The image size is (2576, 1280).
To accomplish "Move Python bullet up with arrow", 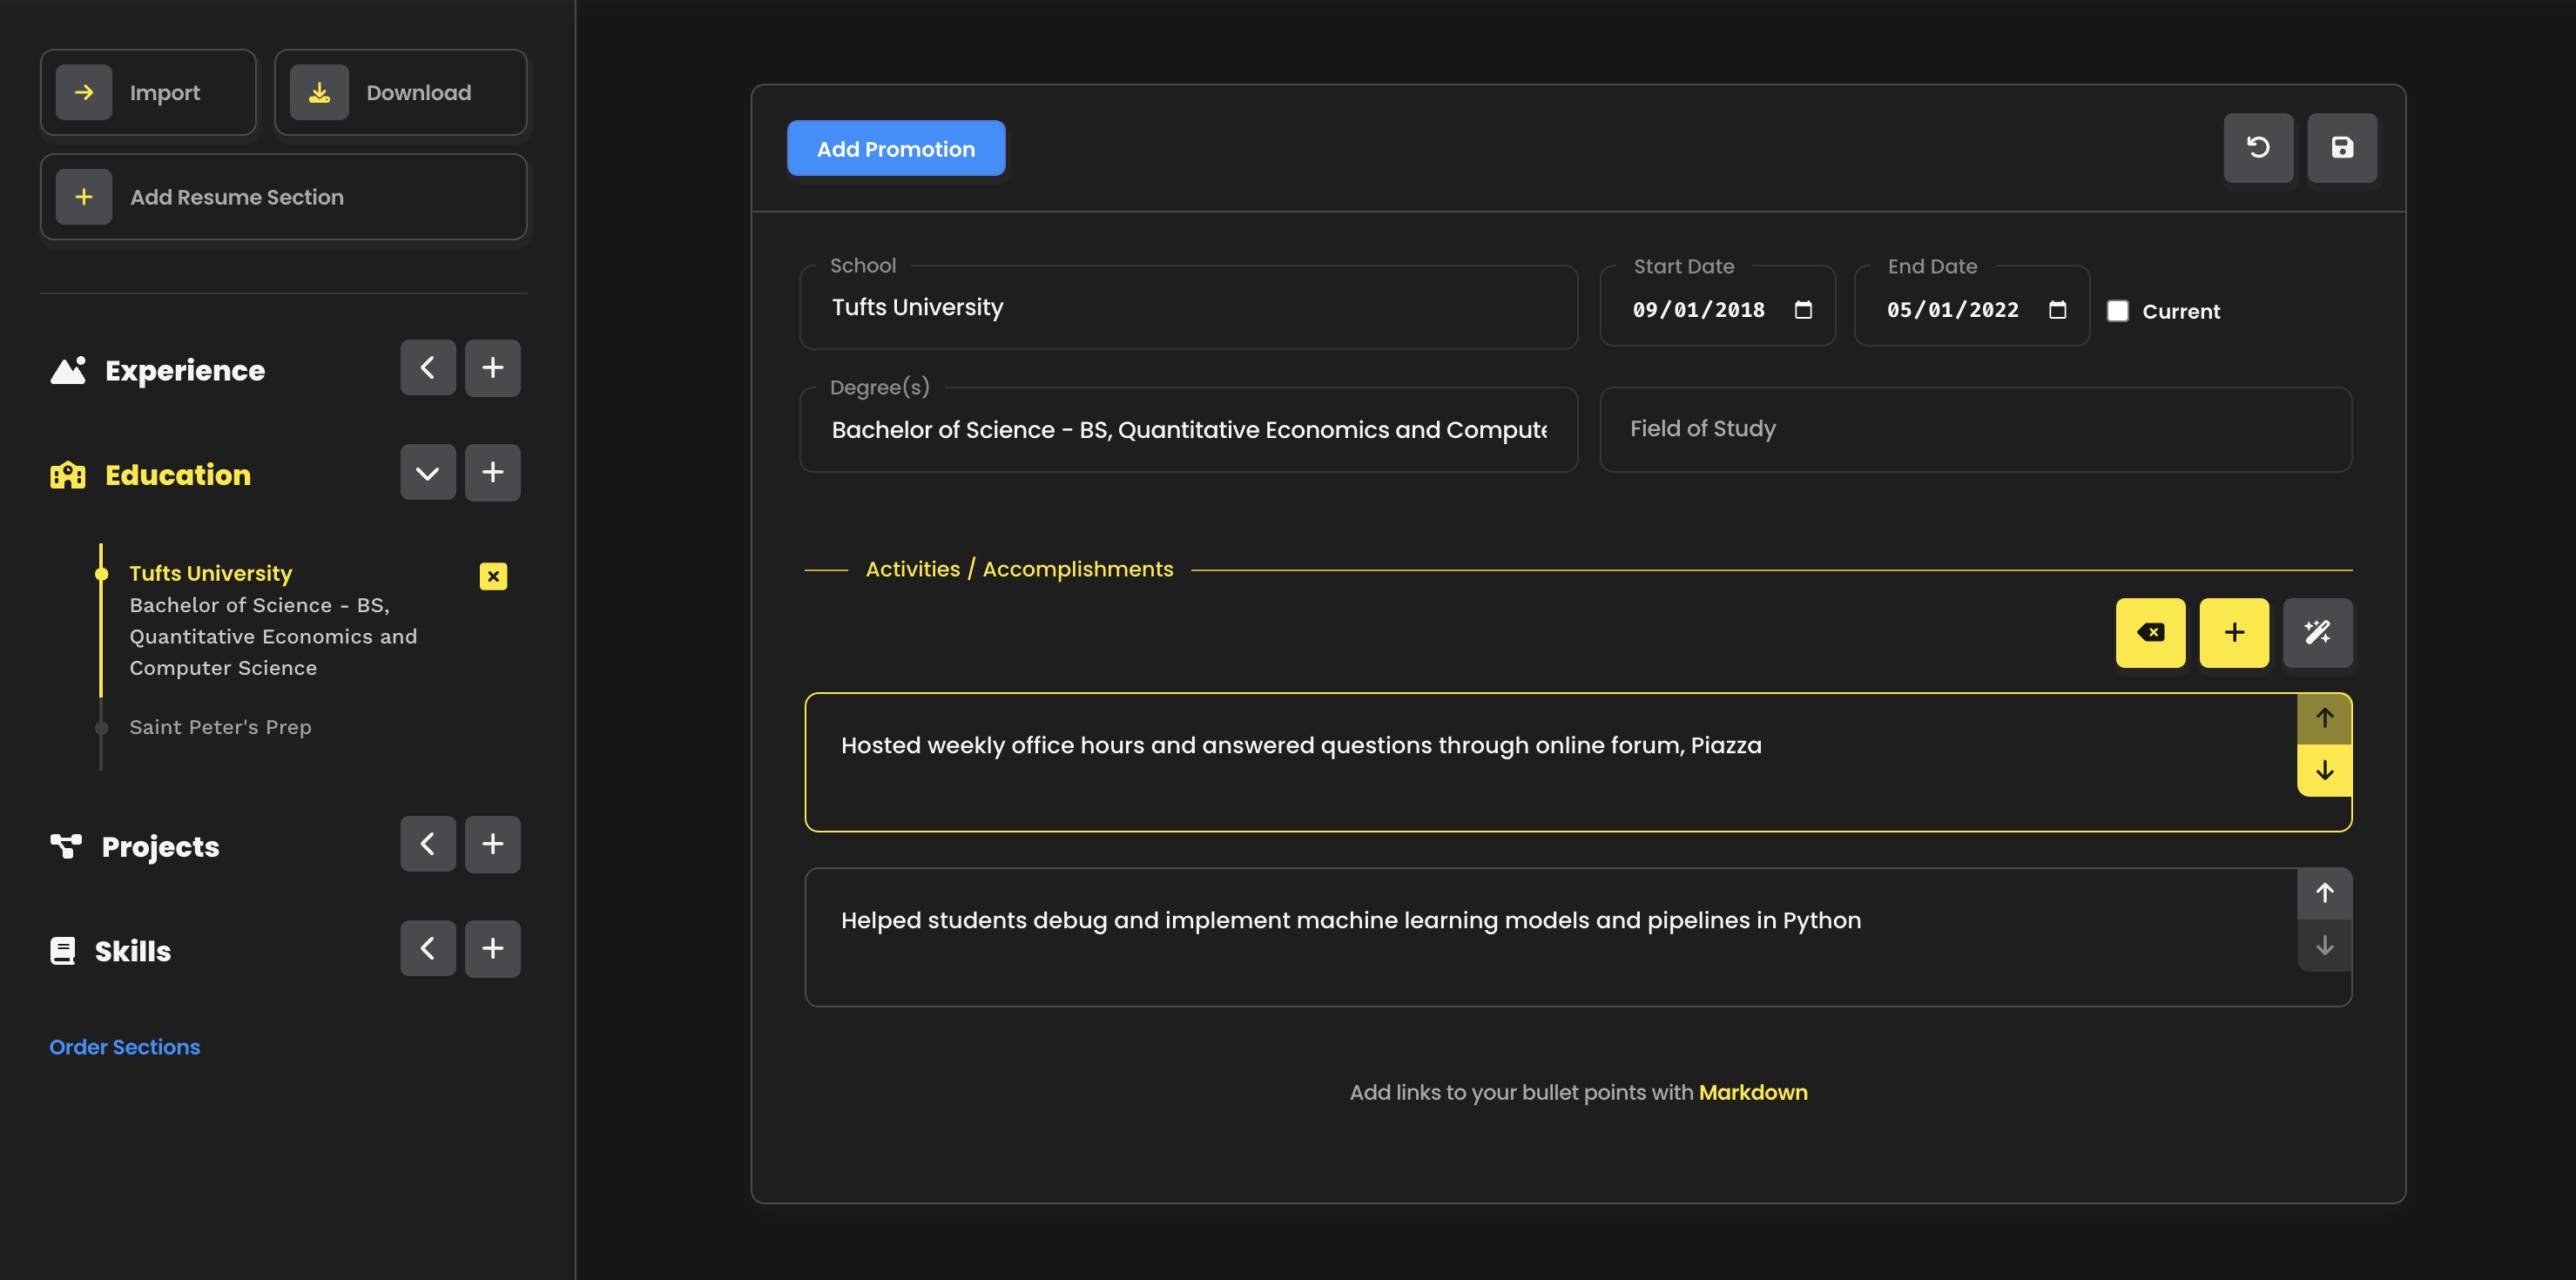I will click(2324, 893).
